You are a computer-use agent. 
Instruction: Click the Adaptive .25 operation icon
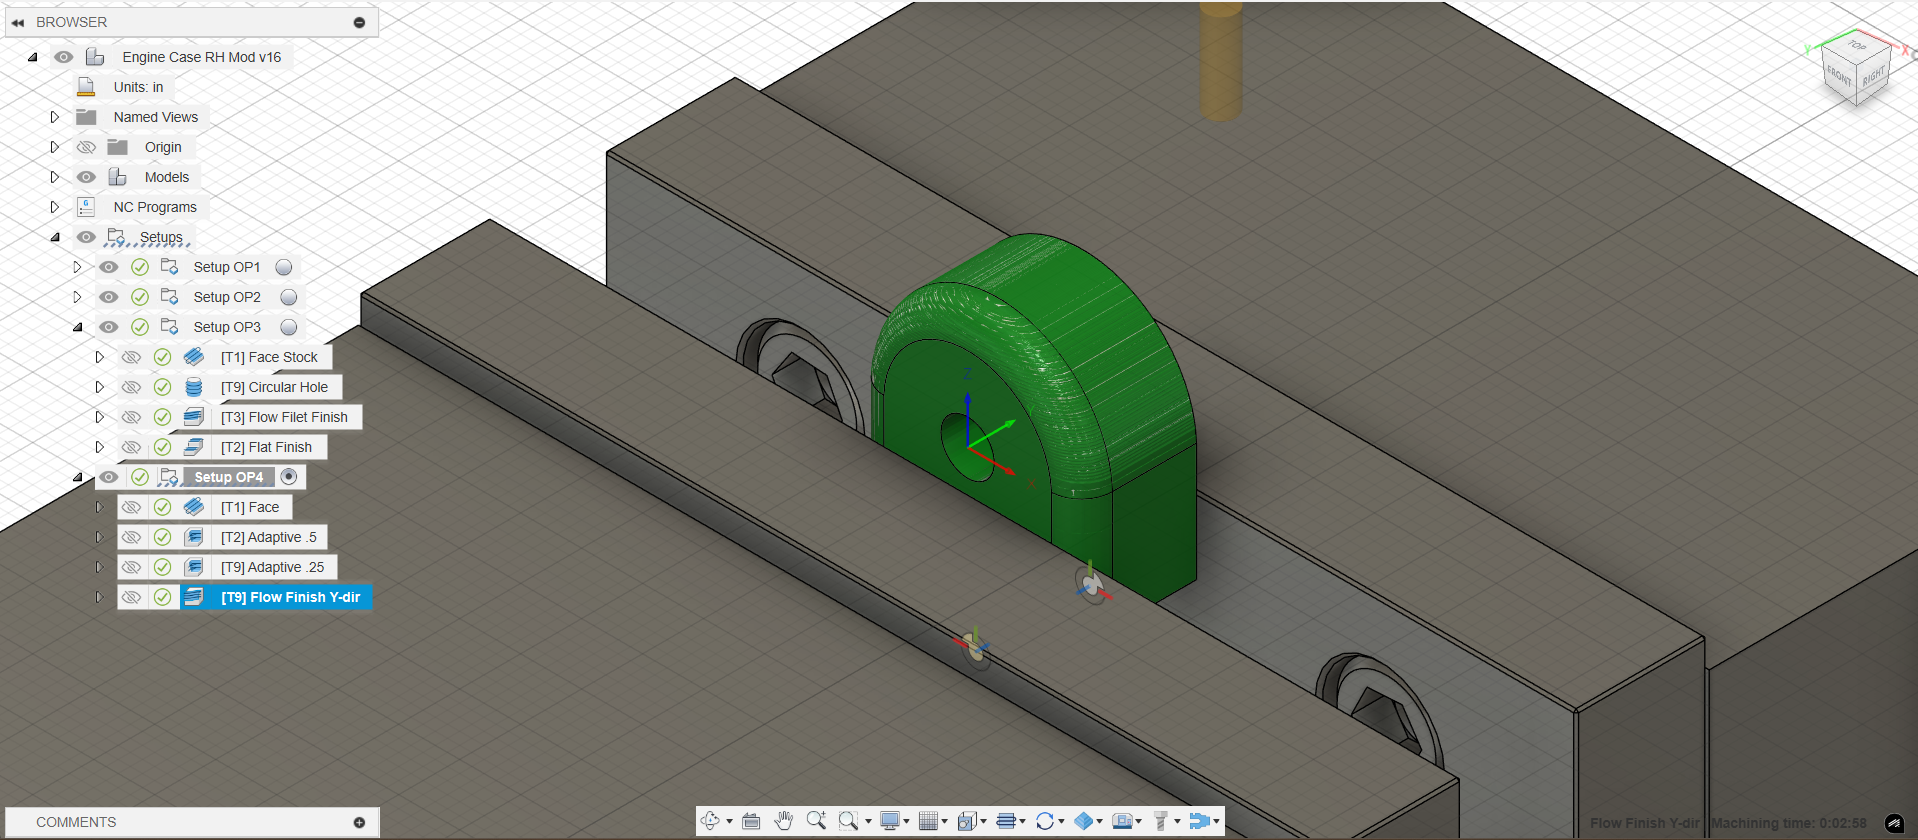tap(194, 567)
